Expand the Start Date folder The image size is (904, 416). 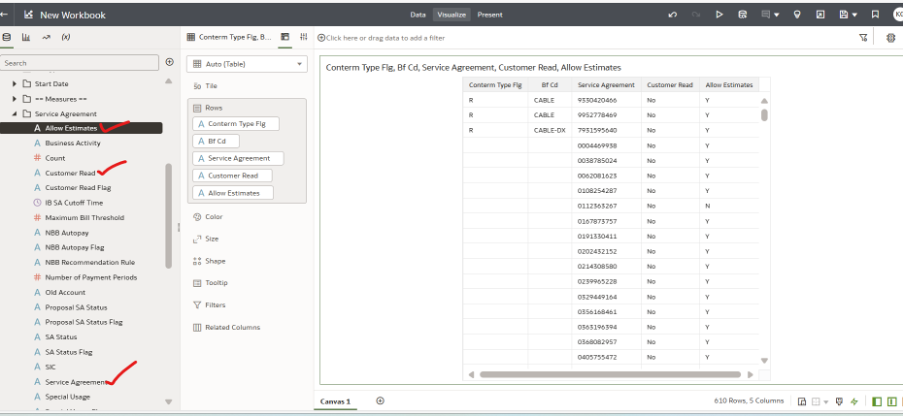[x=15, y=84]
